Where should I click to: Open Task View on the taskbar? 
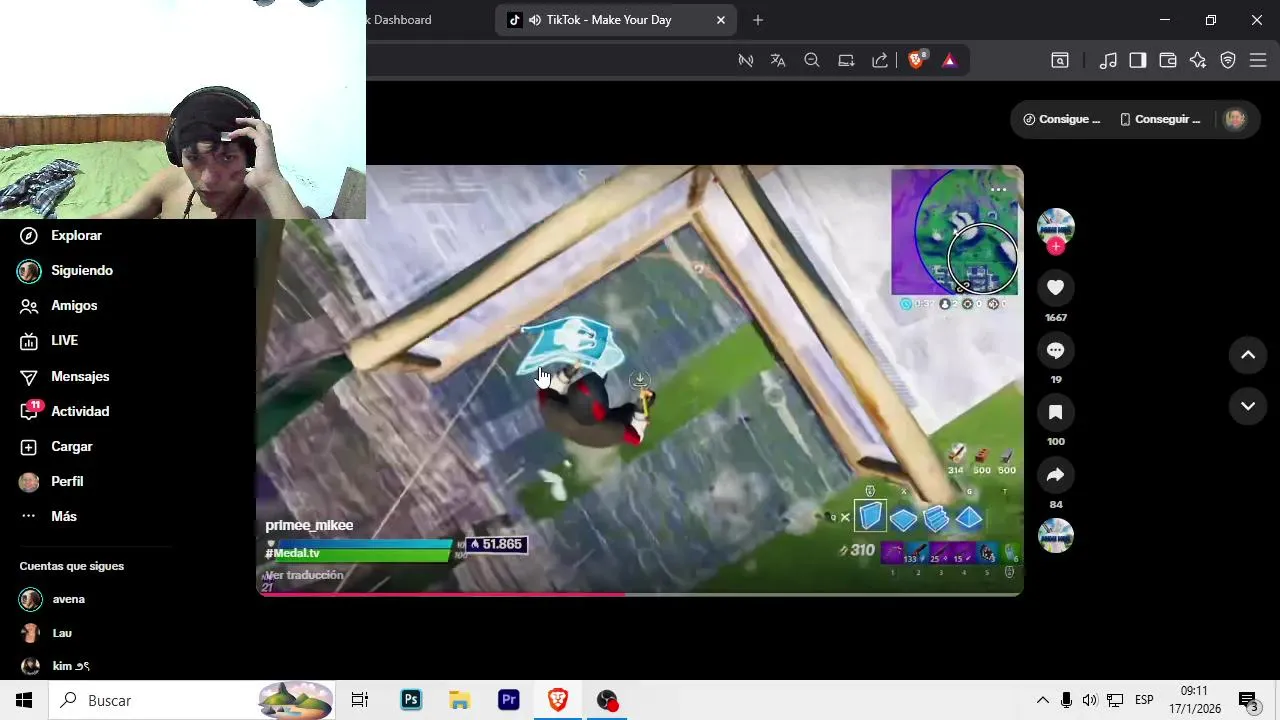[x=360, y=700]
